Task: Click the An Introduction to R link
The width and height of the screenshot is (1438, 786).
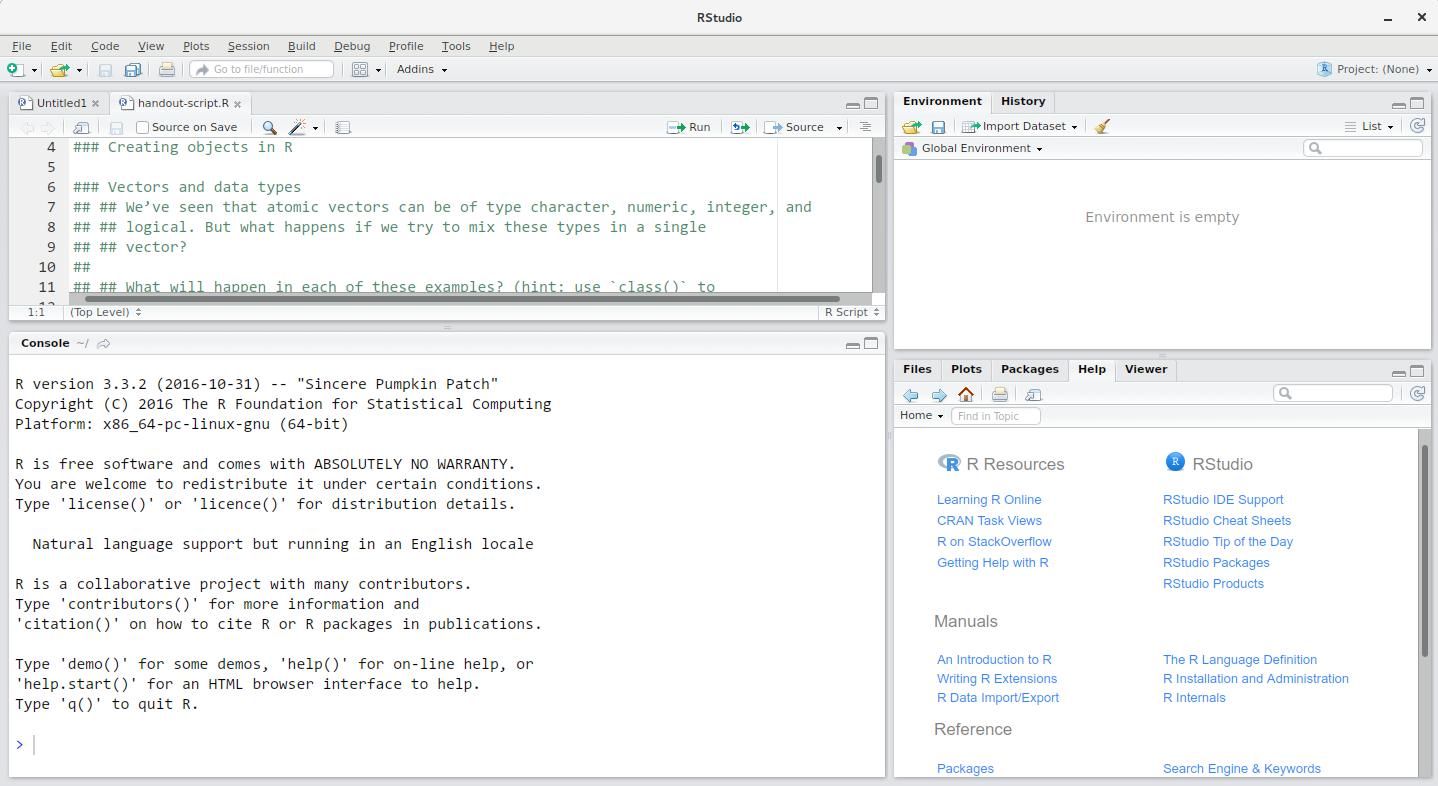Action: [x=994, y=659]
